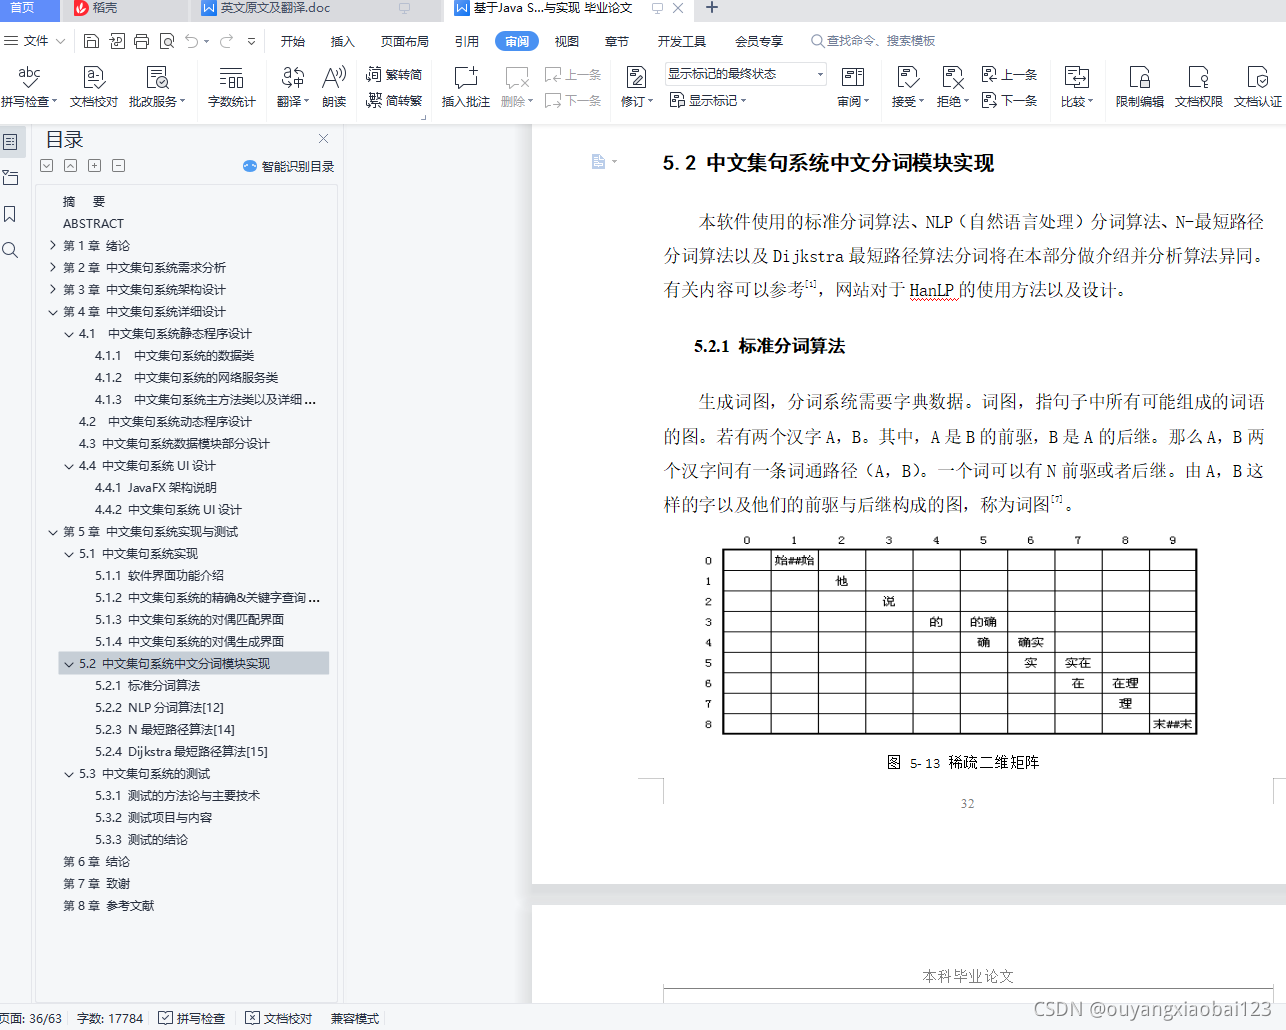Viewport: 1286px width, 1030px height.
Task: Click page indicator 36/63 in status bar
Action: click(x=32, y=1018)
